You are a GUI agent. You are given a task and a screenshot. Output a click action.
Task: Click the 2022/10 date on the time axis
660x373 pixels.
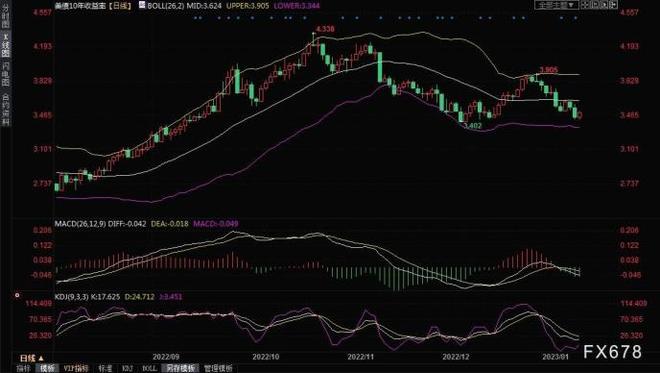coord(266,357)
